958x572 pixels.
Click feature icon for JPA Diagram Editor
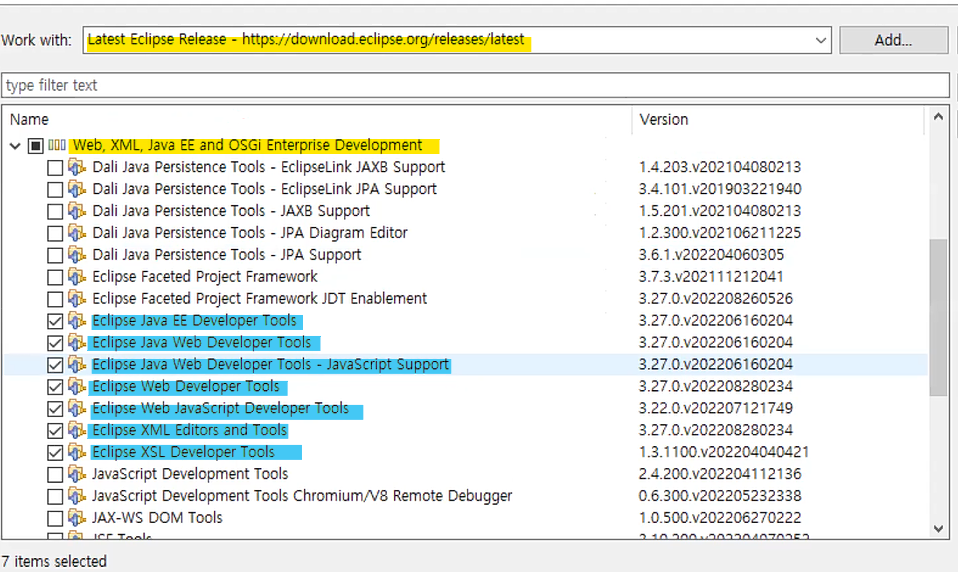click(76, 233)
